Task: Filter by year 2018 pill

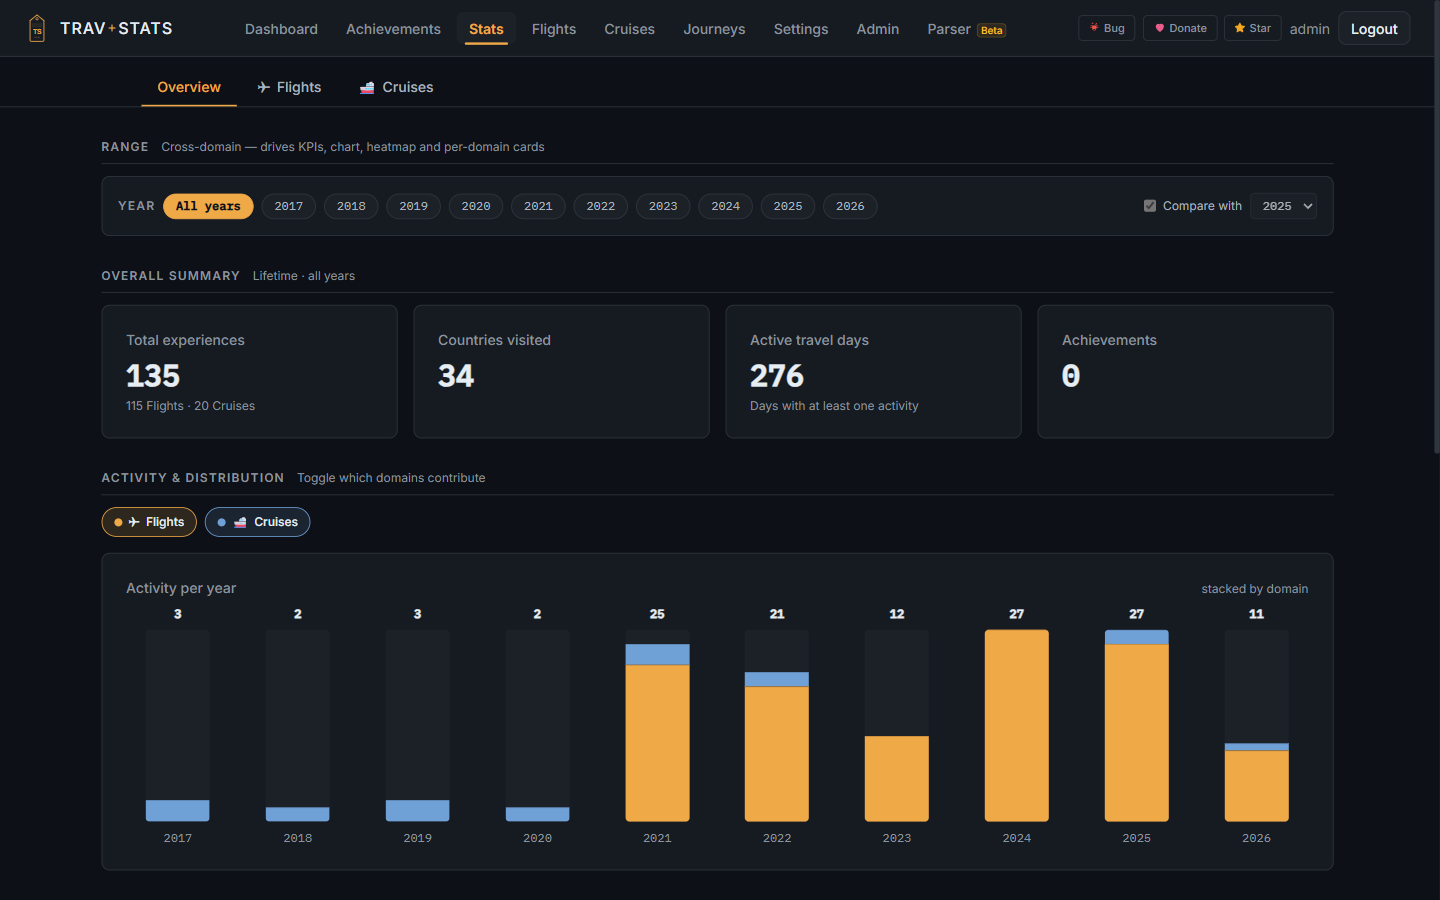Action: 351,206
